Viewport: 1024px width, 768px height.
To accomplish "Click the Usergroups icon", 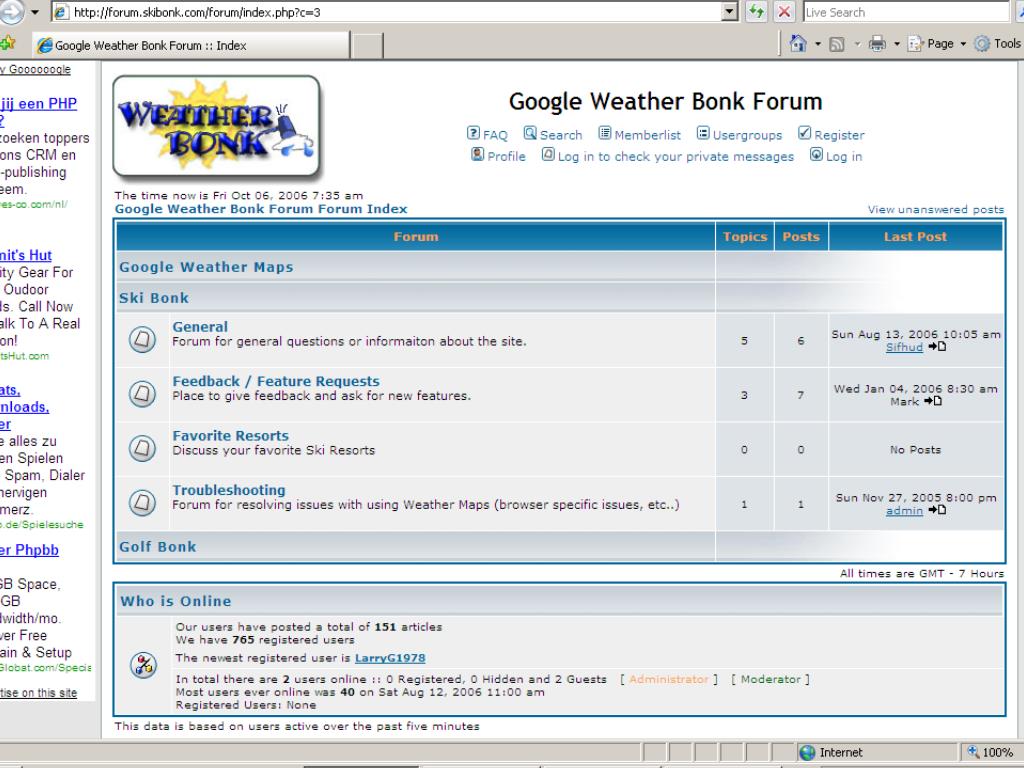I will pyautogui.click(x=703, y=133).
